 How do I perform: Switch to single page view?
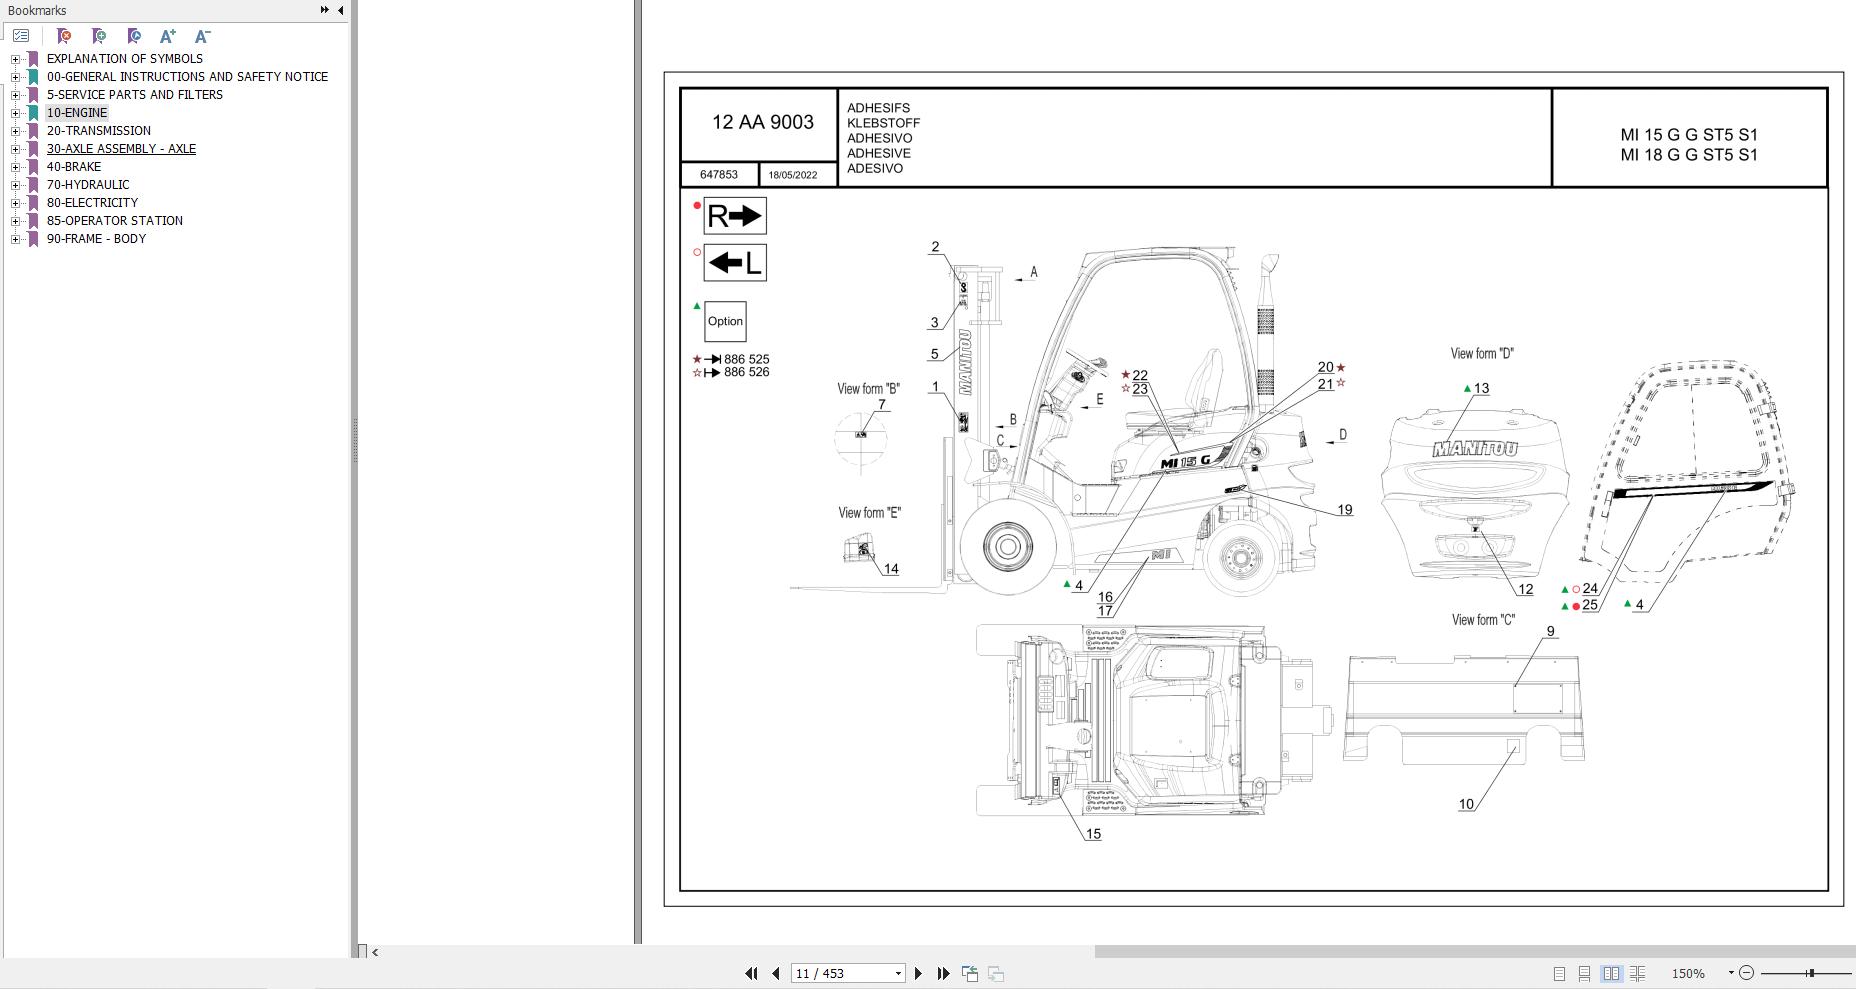(x=1559, y=973)
